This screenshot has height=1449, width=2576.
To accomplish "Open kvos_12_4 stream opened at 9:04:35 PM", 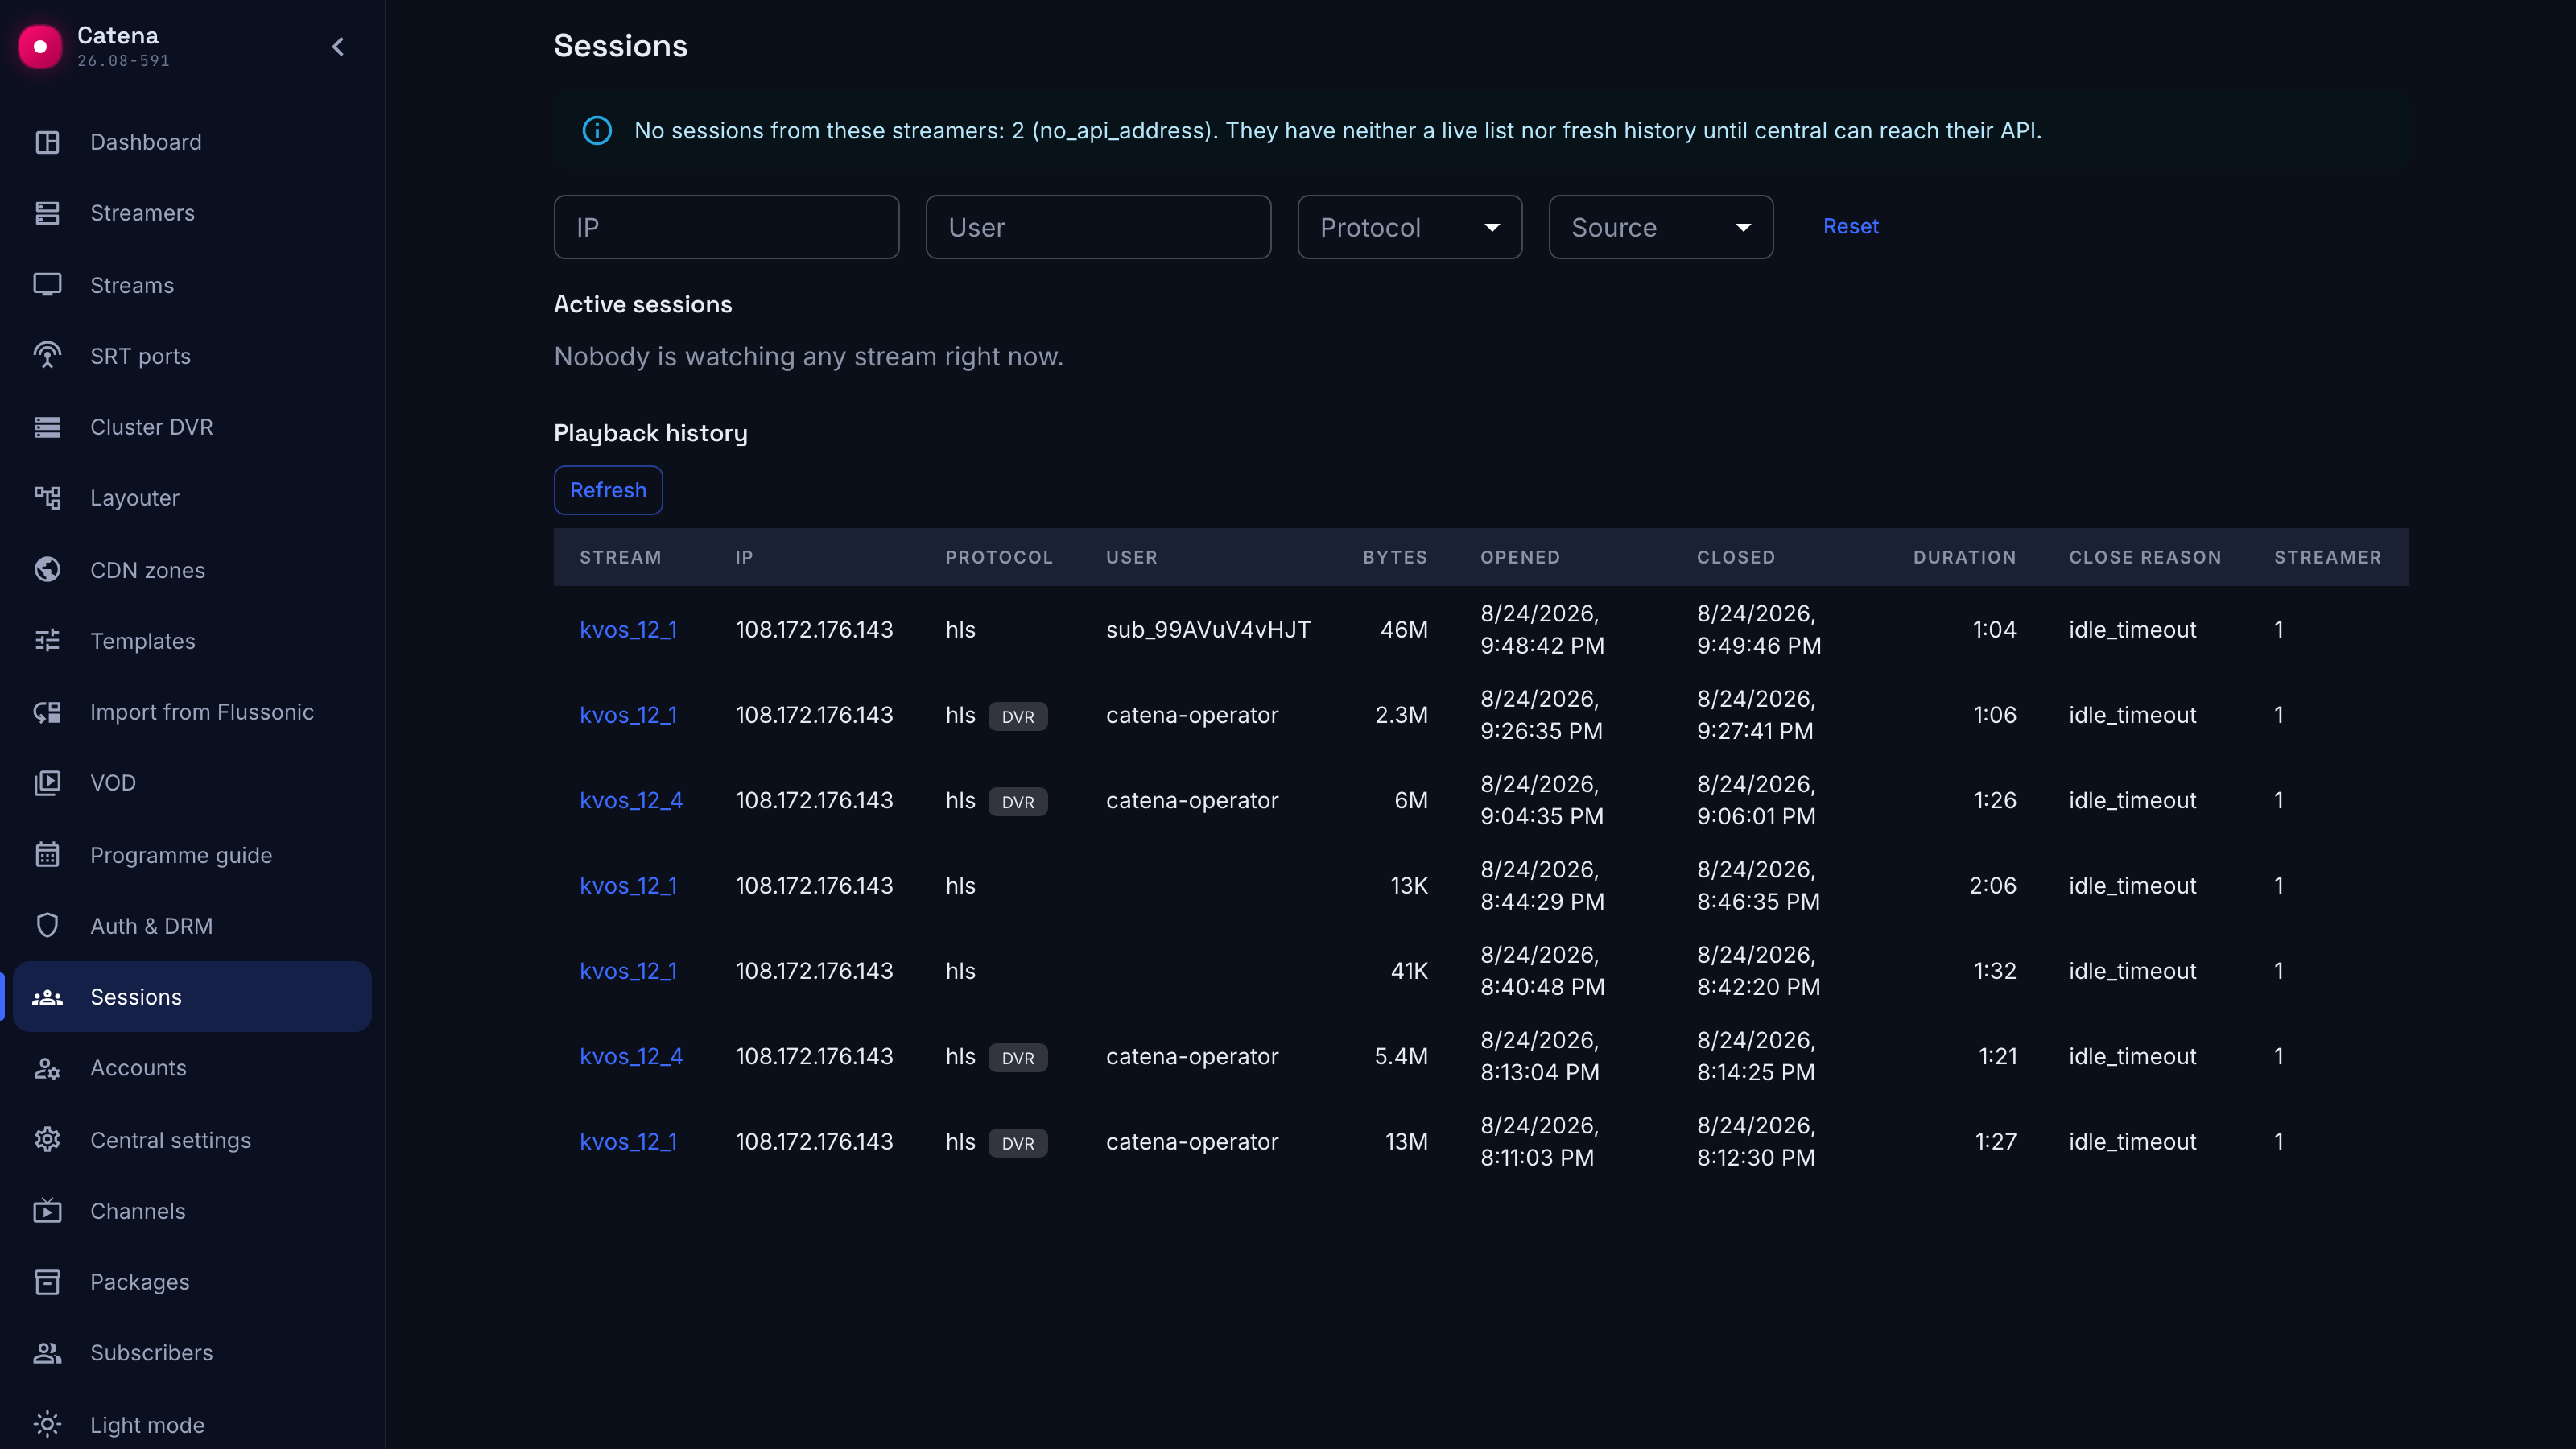I will [x=631, y=801].
